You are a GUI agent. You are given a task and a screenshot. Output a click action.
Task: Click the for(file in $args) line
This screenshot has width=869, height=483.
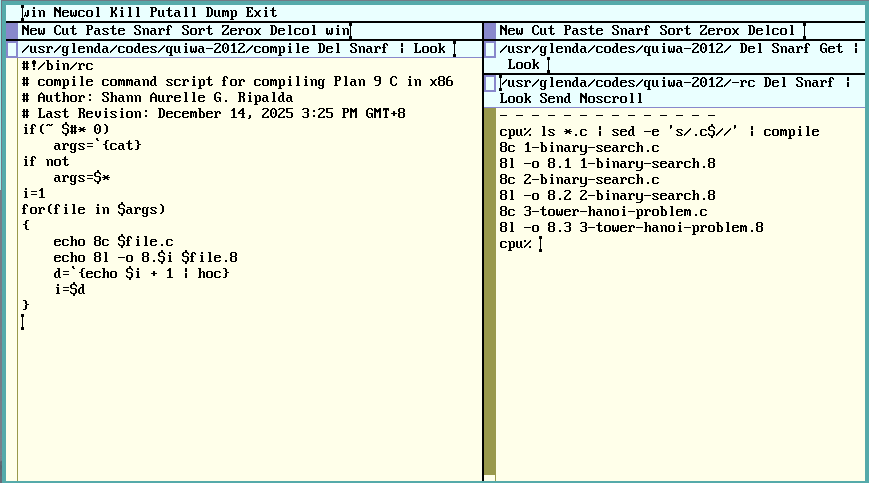pyautogui.click(x=93, y=210)
